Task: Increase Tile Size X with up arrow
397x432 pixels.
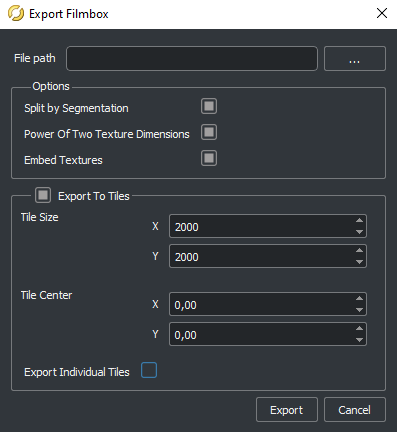Action: click(359, 220)
